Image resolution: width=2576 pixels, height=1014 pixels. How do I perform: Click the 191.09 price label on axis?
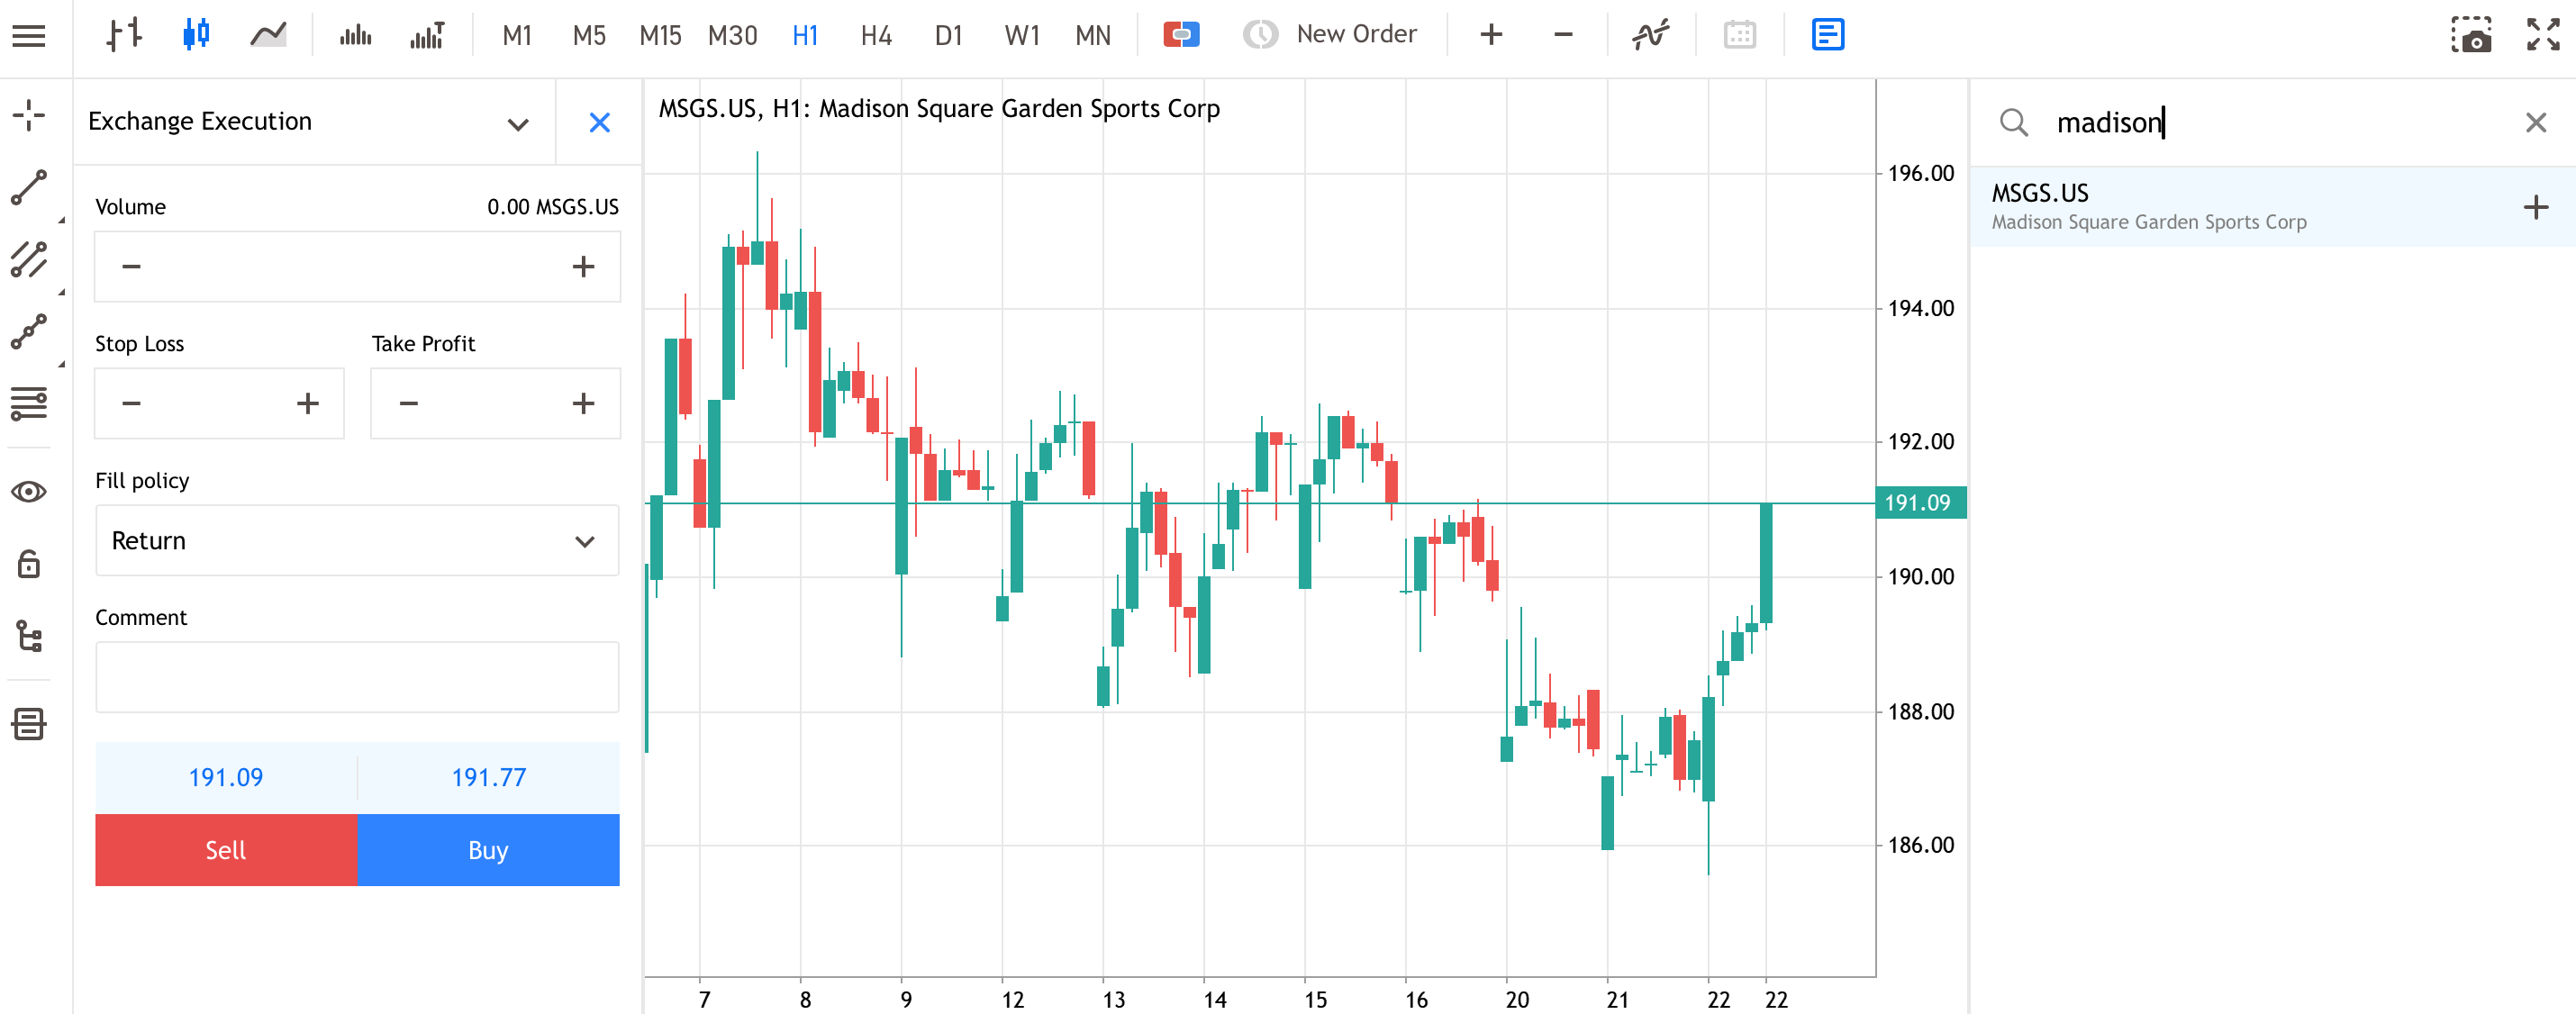(x=1920, y=502)
